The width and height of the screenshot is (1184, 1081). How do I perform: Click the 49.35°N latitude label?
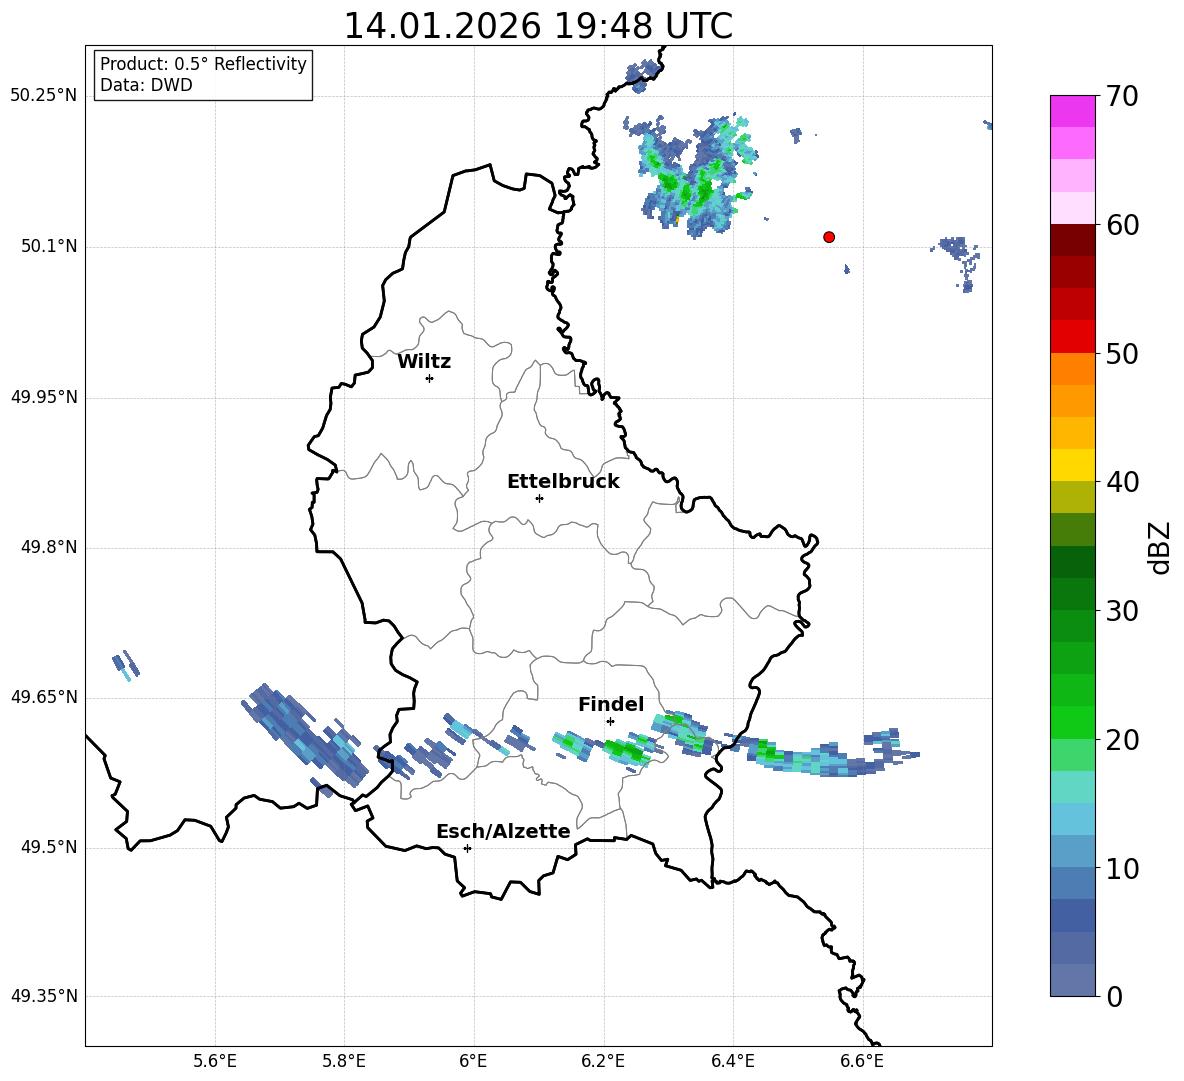(x=44, y=996)
